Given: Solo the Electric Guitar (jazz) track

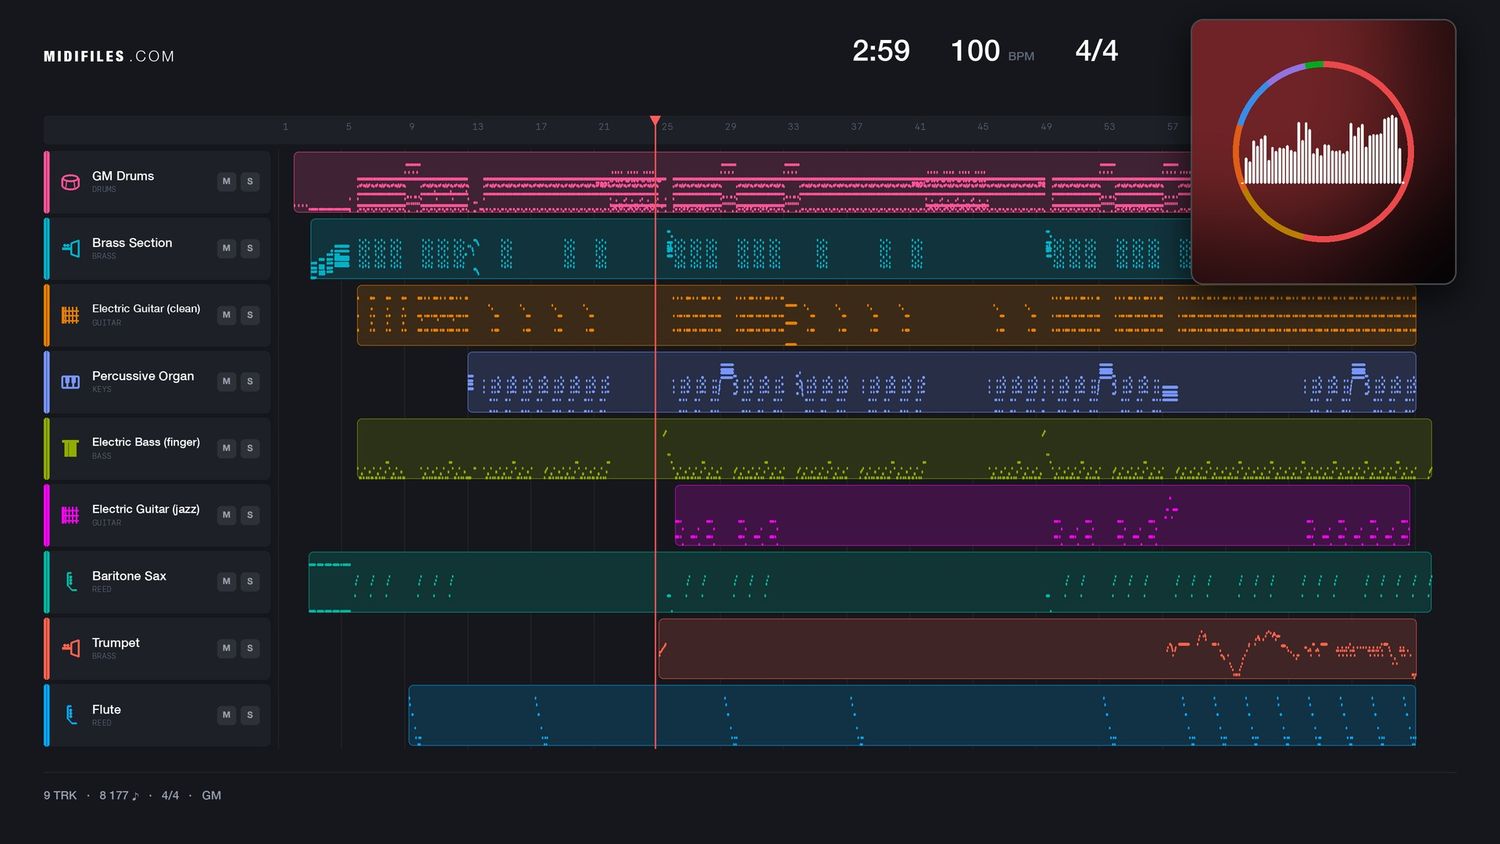Looking at the screenshot, I should pyautogui.click(x=250, y=515).
